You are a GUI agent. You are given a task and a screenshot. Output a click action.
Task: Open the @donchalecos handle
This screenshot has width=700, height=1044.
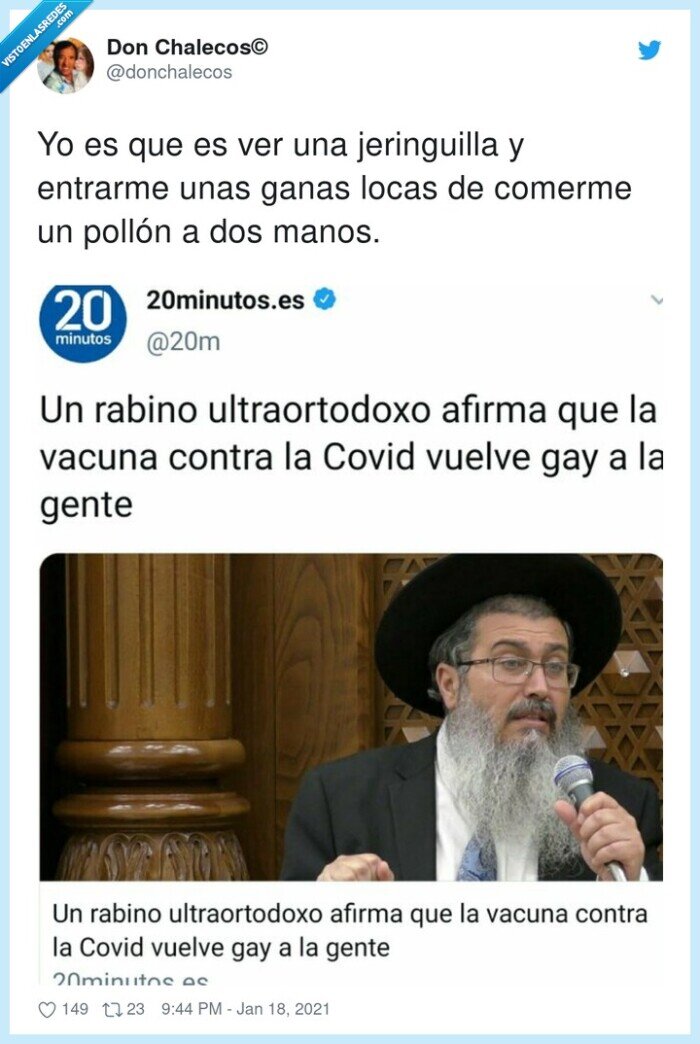click(x=169, y=72)
